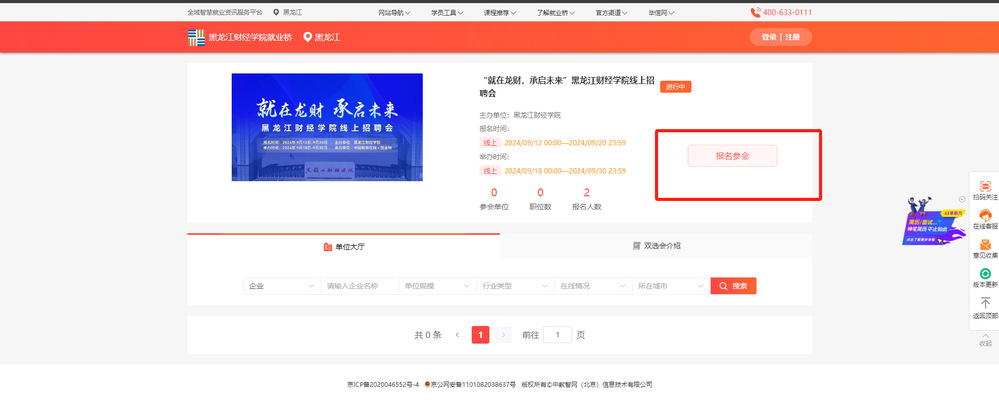Open the 行业类型 dropdown
Screen dimensions: 999x416
(x=515, y=286)
